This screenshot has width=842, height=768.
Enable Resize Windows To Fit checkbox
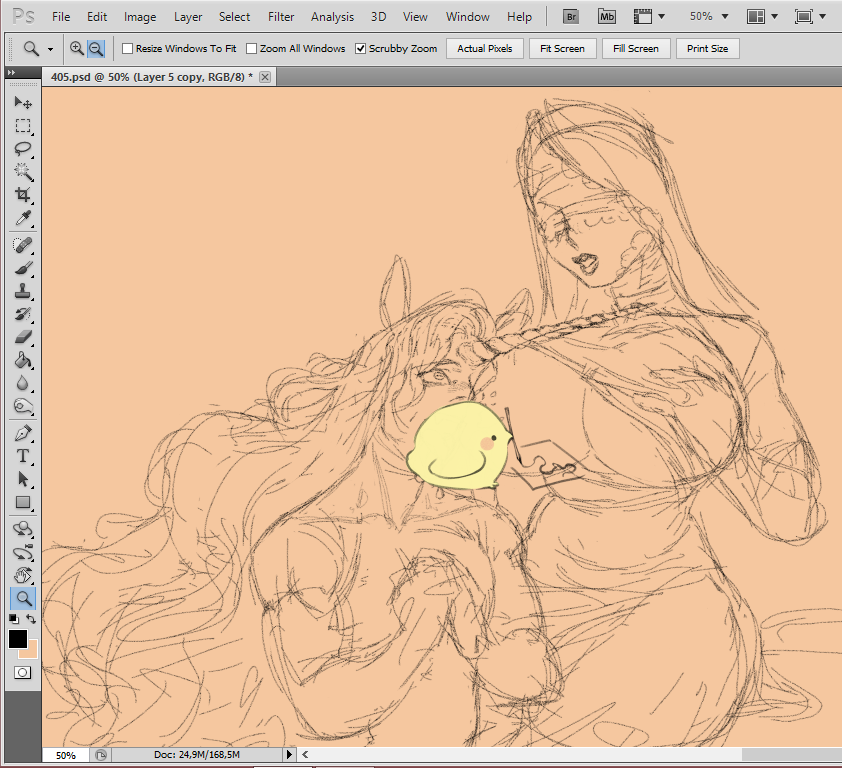click(128, 49)
